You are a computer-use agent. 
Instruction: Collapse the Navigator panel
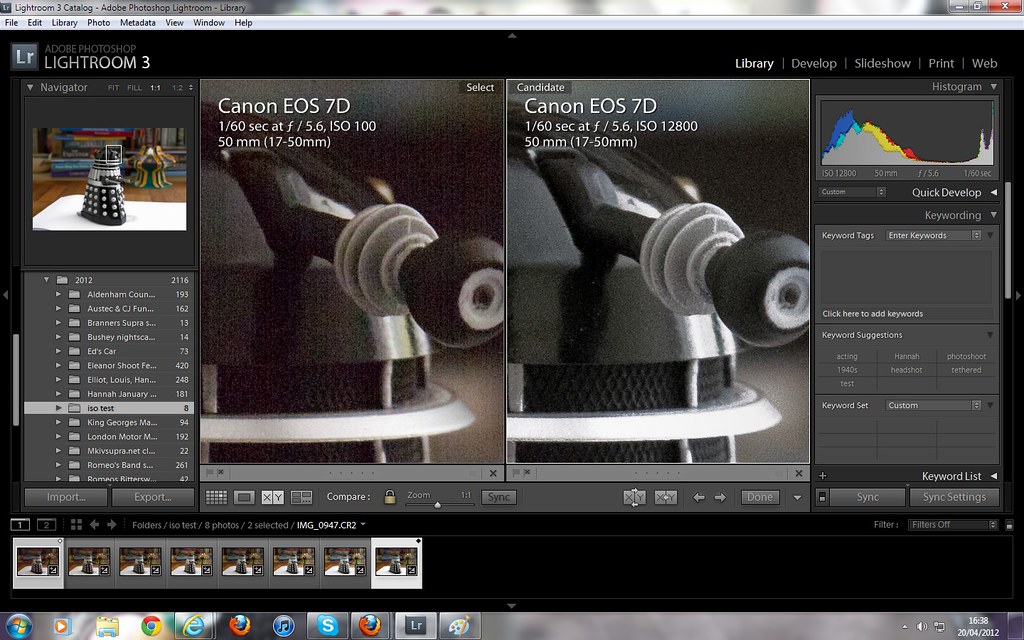click(31, 88)
